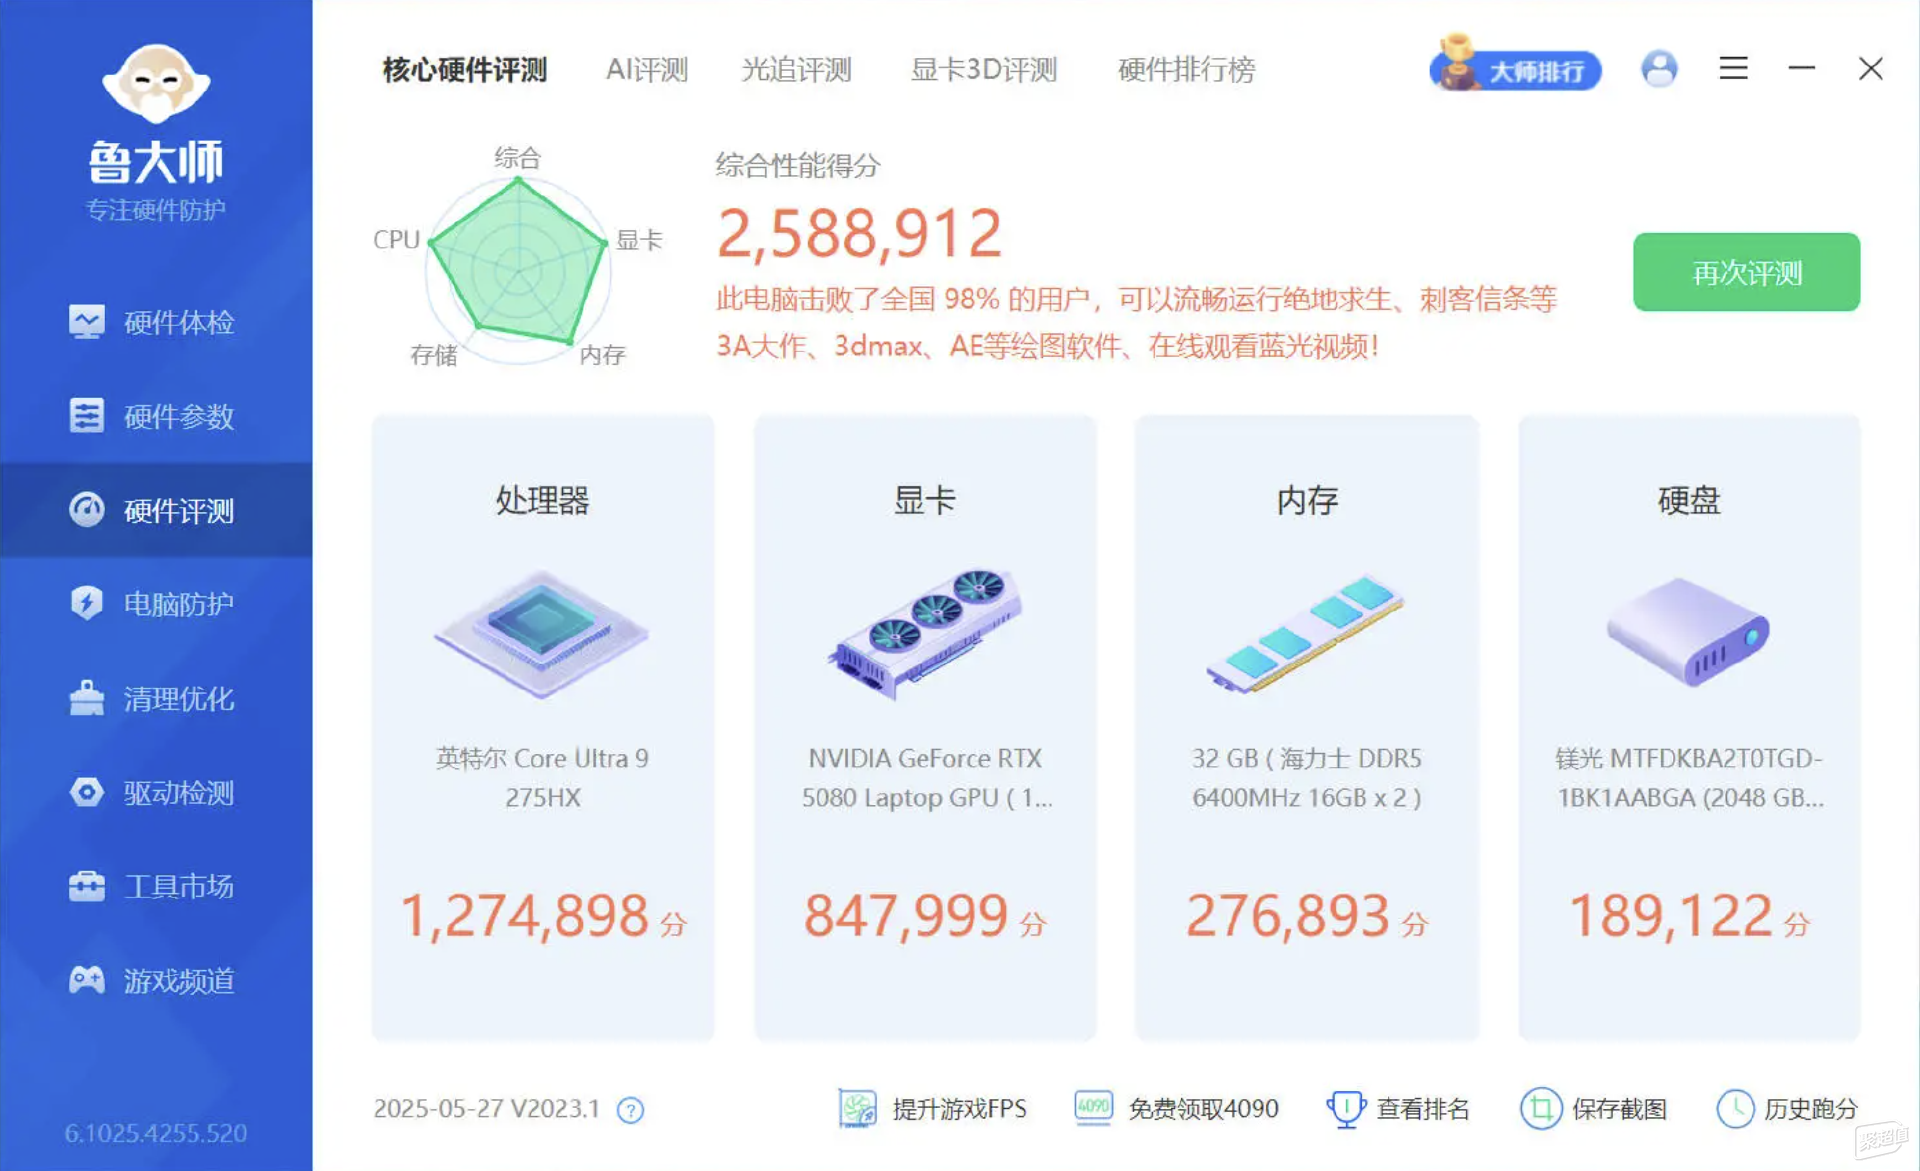Switch to 显卡3D评测 tab
This screenshot has width=1920, height=1171.
coord(984,70)
